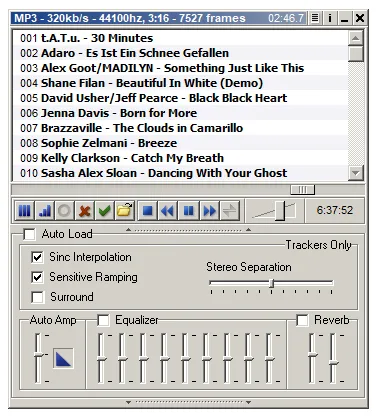Click the 02:46.7 elapsed time display
378x418 pixels.
point(286,18)
